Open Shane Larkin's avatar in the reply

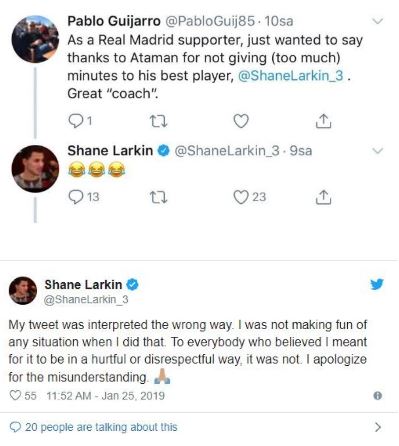tap(35, 169)
